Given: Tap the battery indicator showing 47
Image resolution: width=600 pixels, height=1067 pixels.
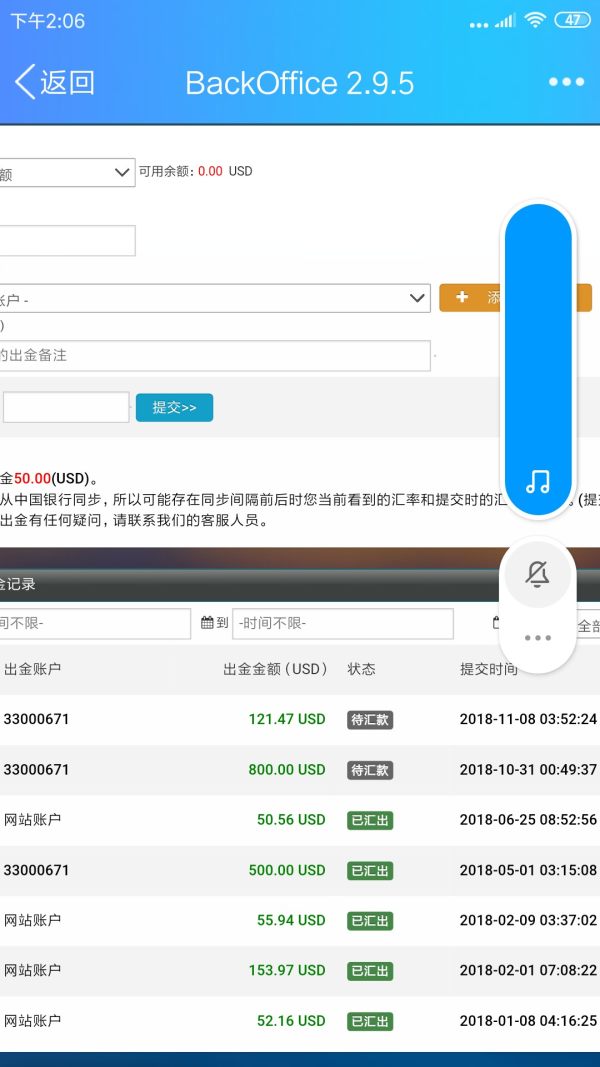Looking at the screenshot, I should pyautogui.click(x=572, y=20).
